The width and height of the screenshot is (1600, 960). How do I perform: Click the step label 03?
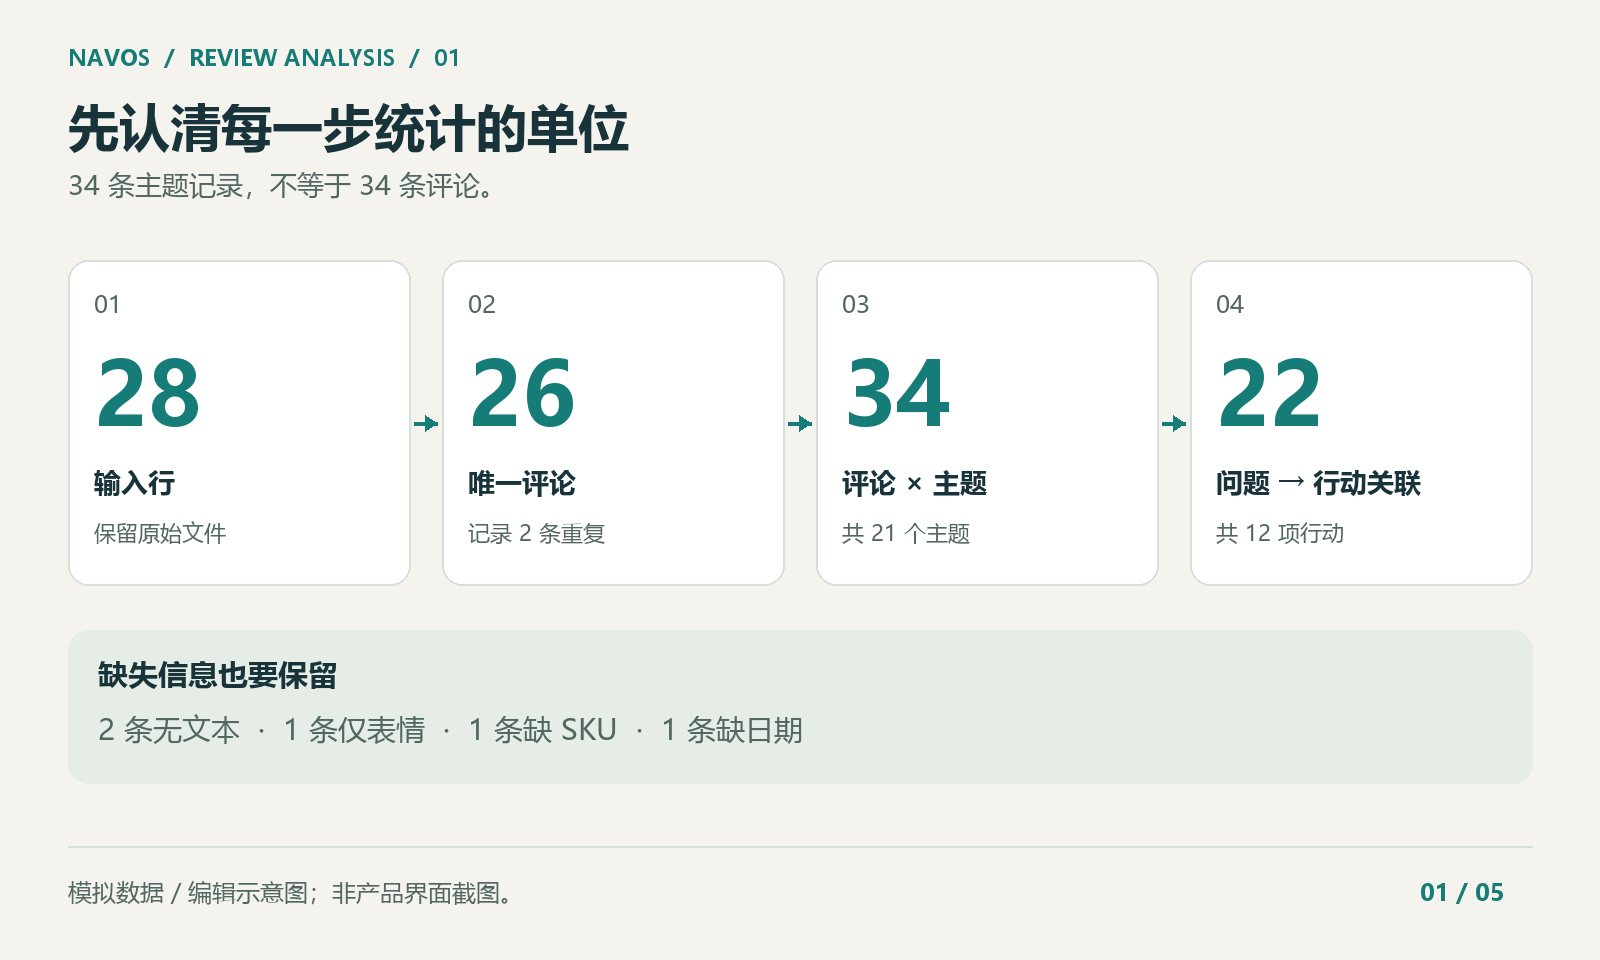(x=855, y=305)
